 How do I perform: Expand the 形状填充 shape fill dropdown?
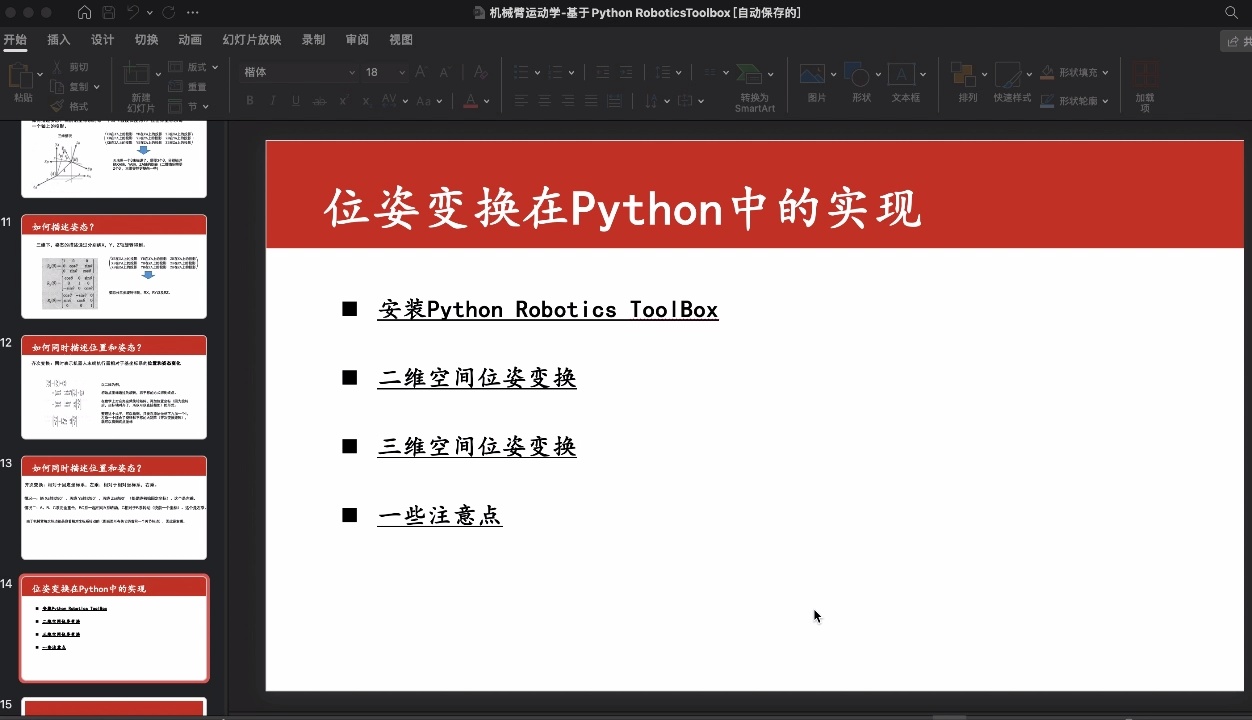click(1104, 72)
